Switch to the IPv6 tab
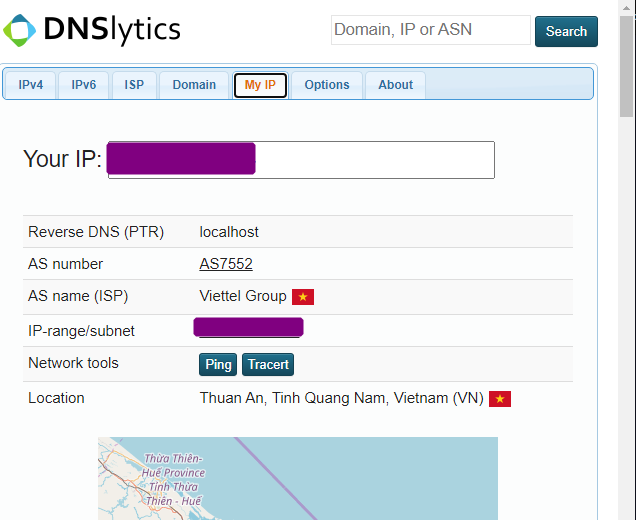 84,85
